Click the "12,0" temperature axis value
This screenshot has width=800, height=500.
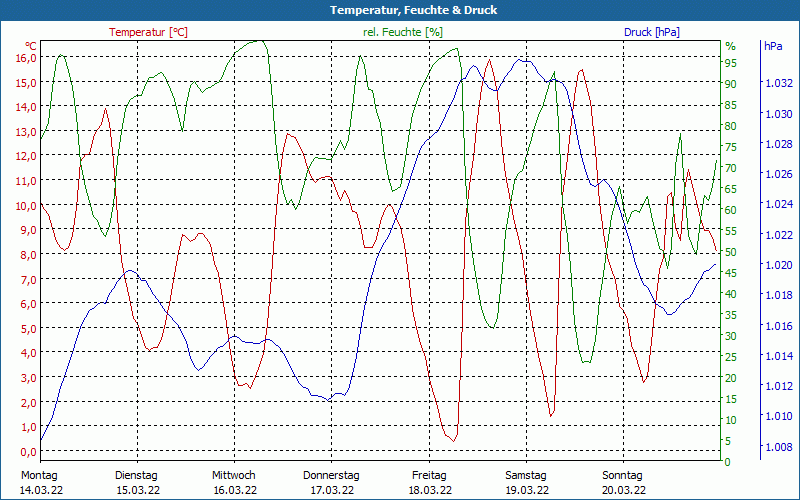click(26, 156)
